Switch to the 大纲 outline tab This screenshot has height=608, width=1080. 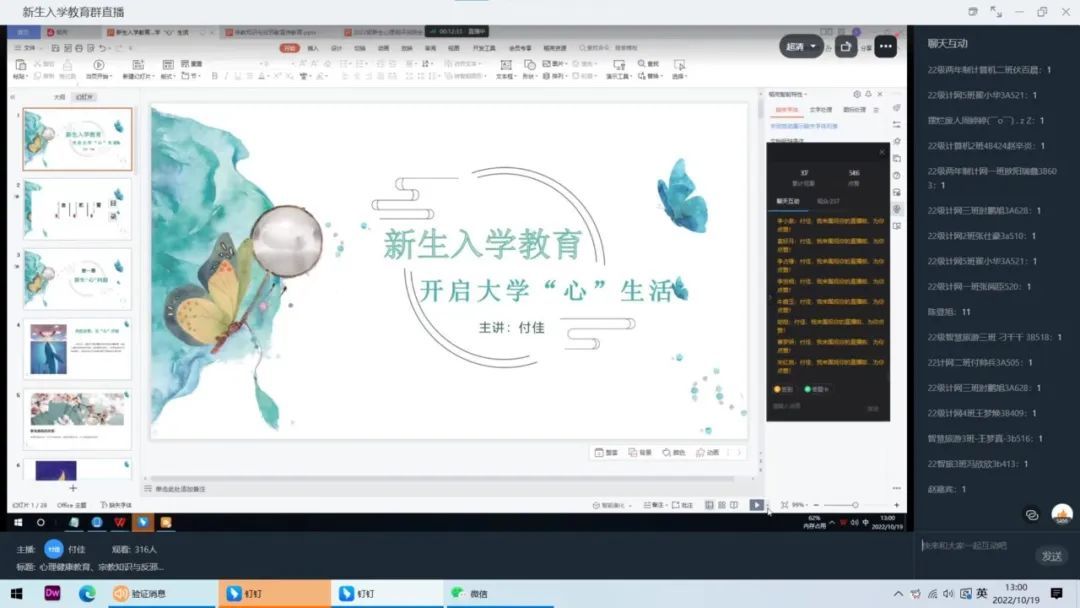tap(59, 97)
